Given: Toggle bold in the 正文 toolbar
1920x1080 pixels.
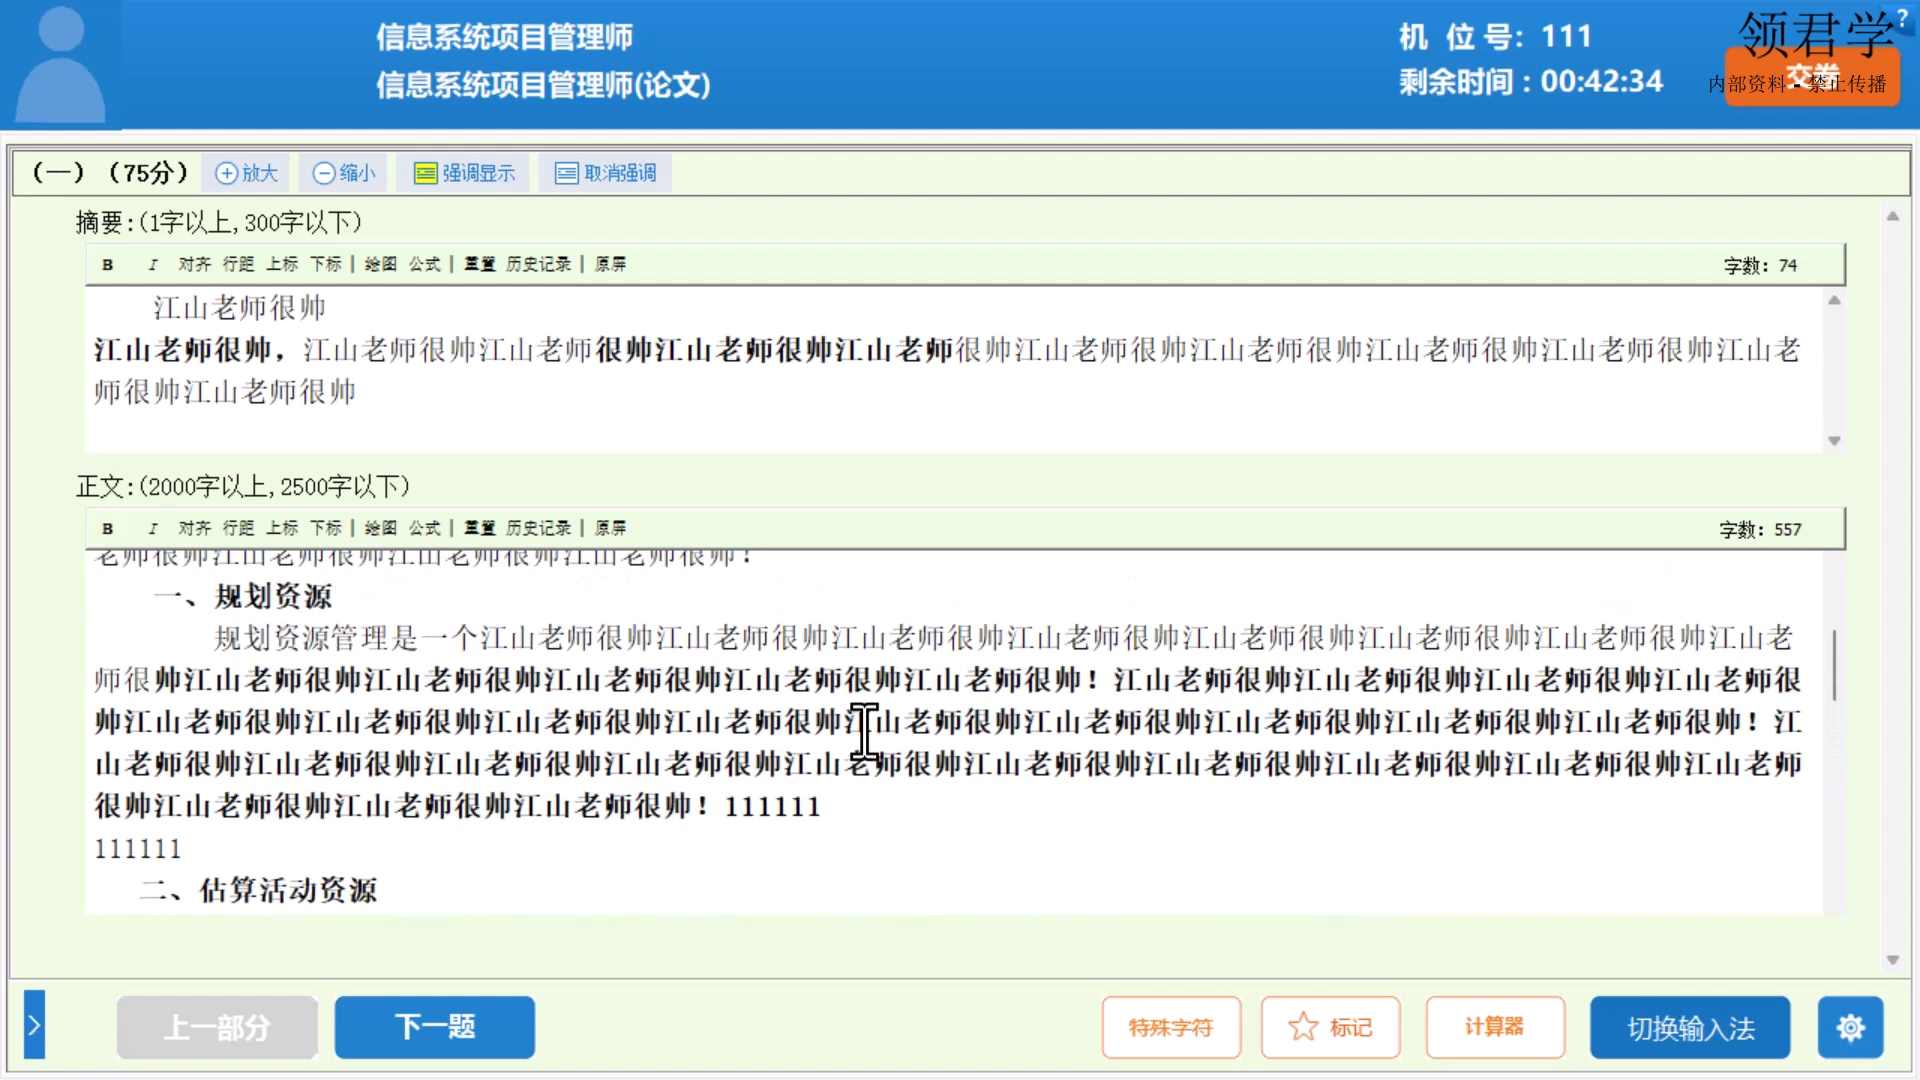Looking at the screenshot, I should (108, 529).
